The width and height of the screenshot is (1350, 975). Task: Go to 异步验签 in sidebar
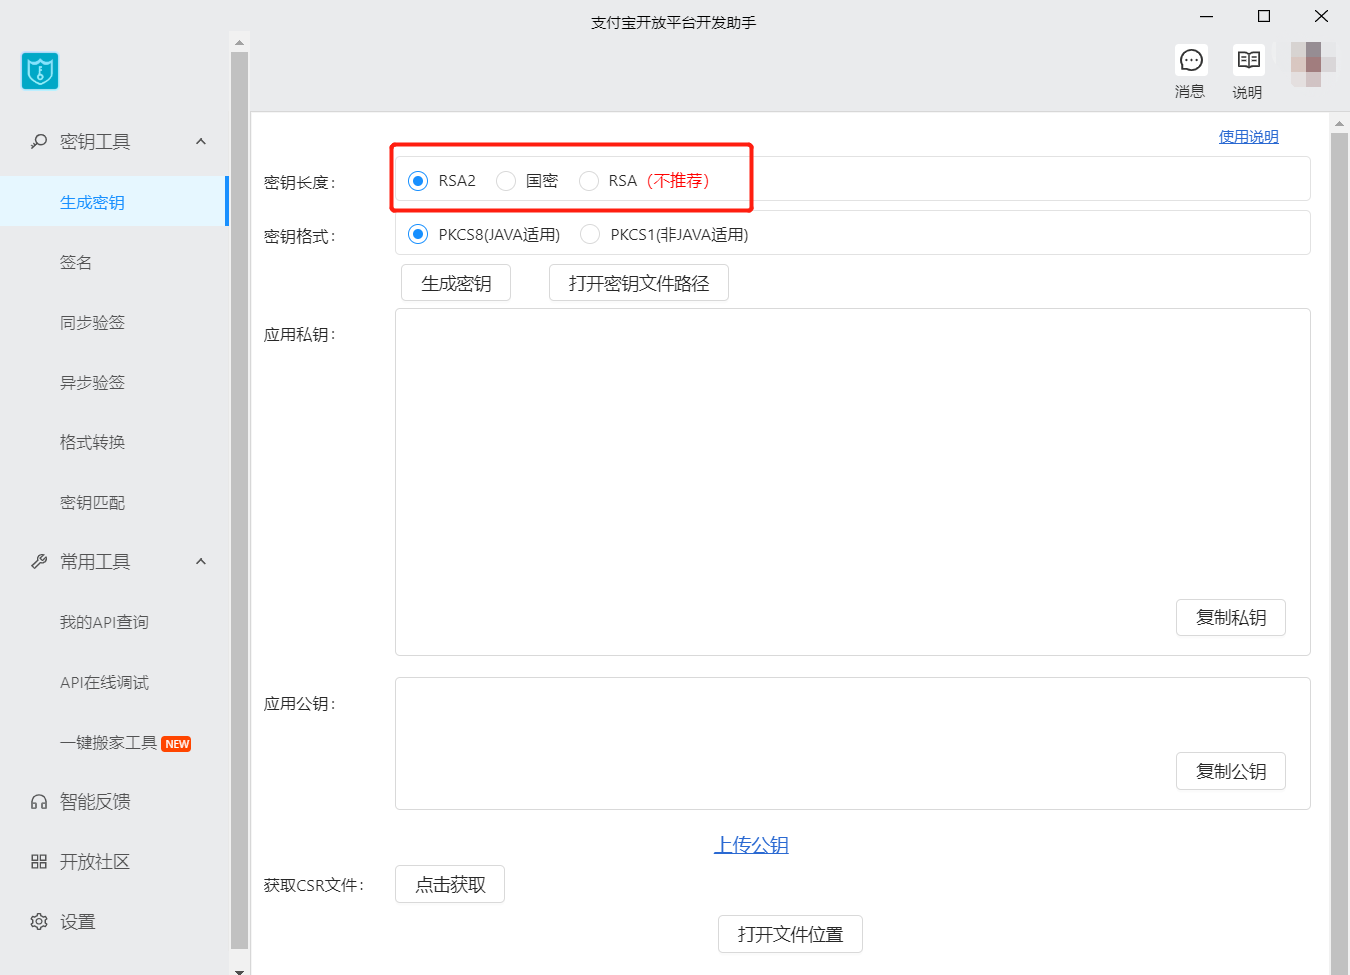114,382
